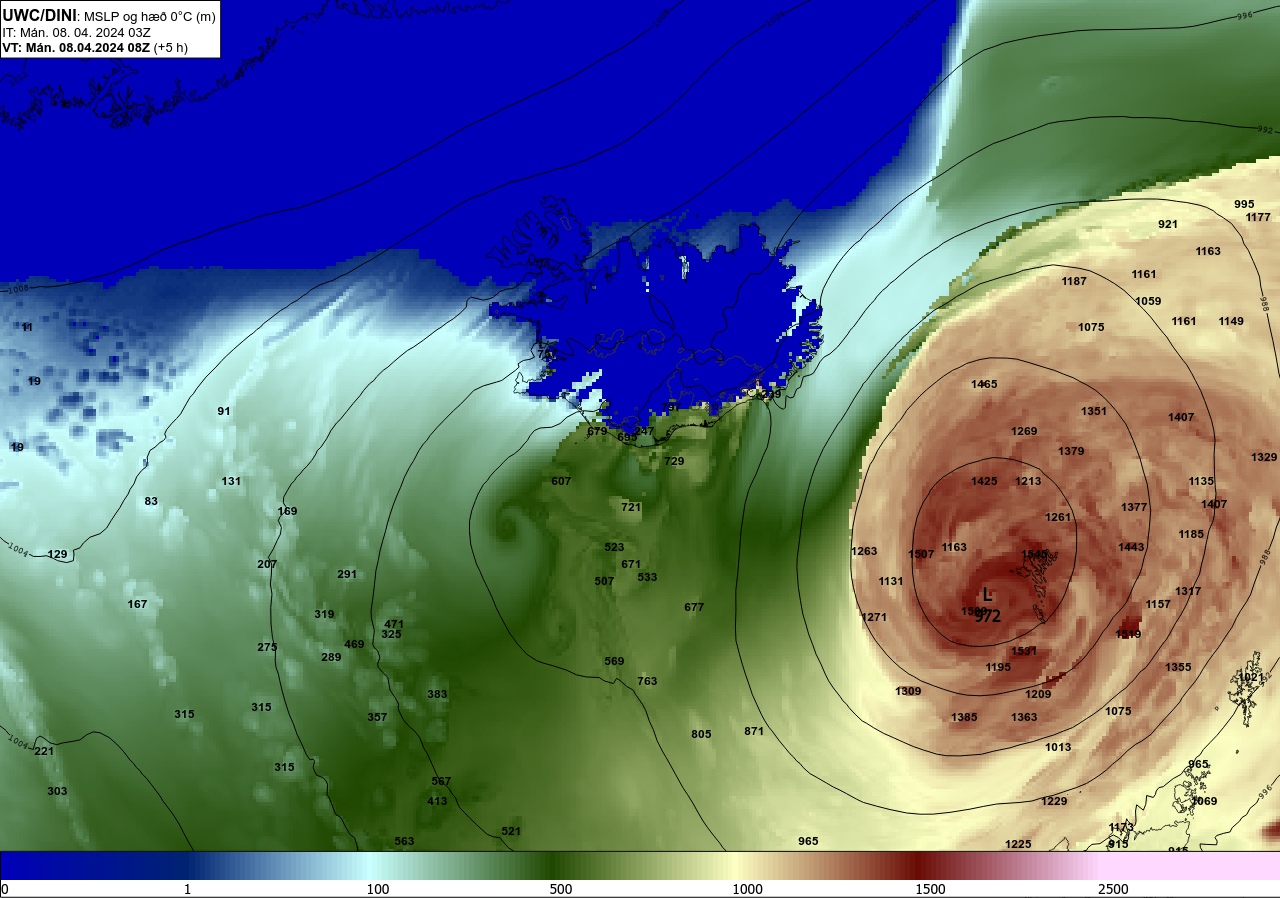
Task: Click the 569 height value
Action: (x=614, y=661)
